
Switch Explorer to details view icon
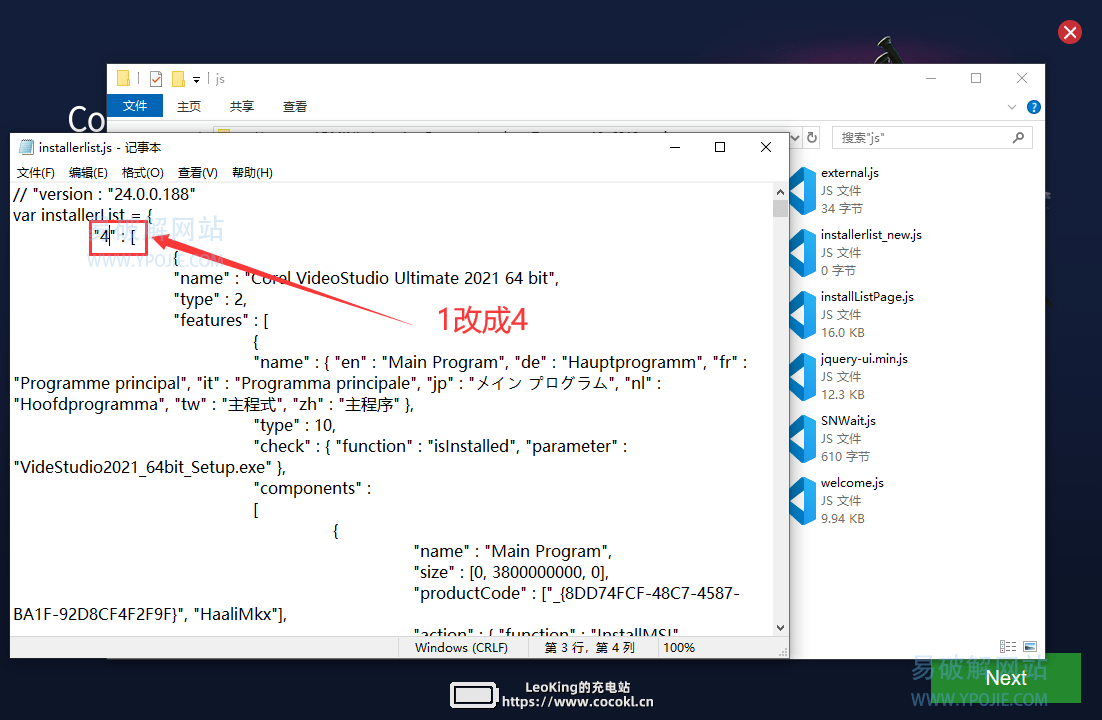(1008, 646)
